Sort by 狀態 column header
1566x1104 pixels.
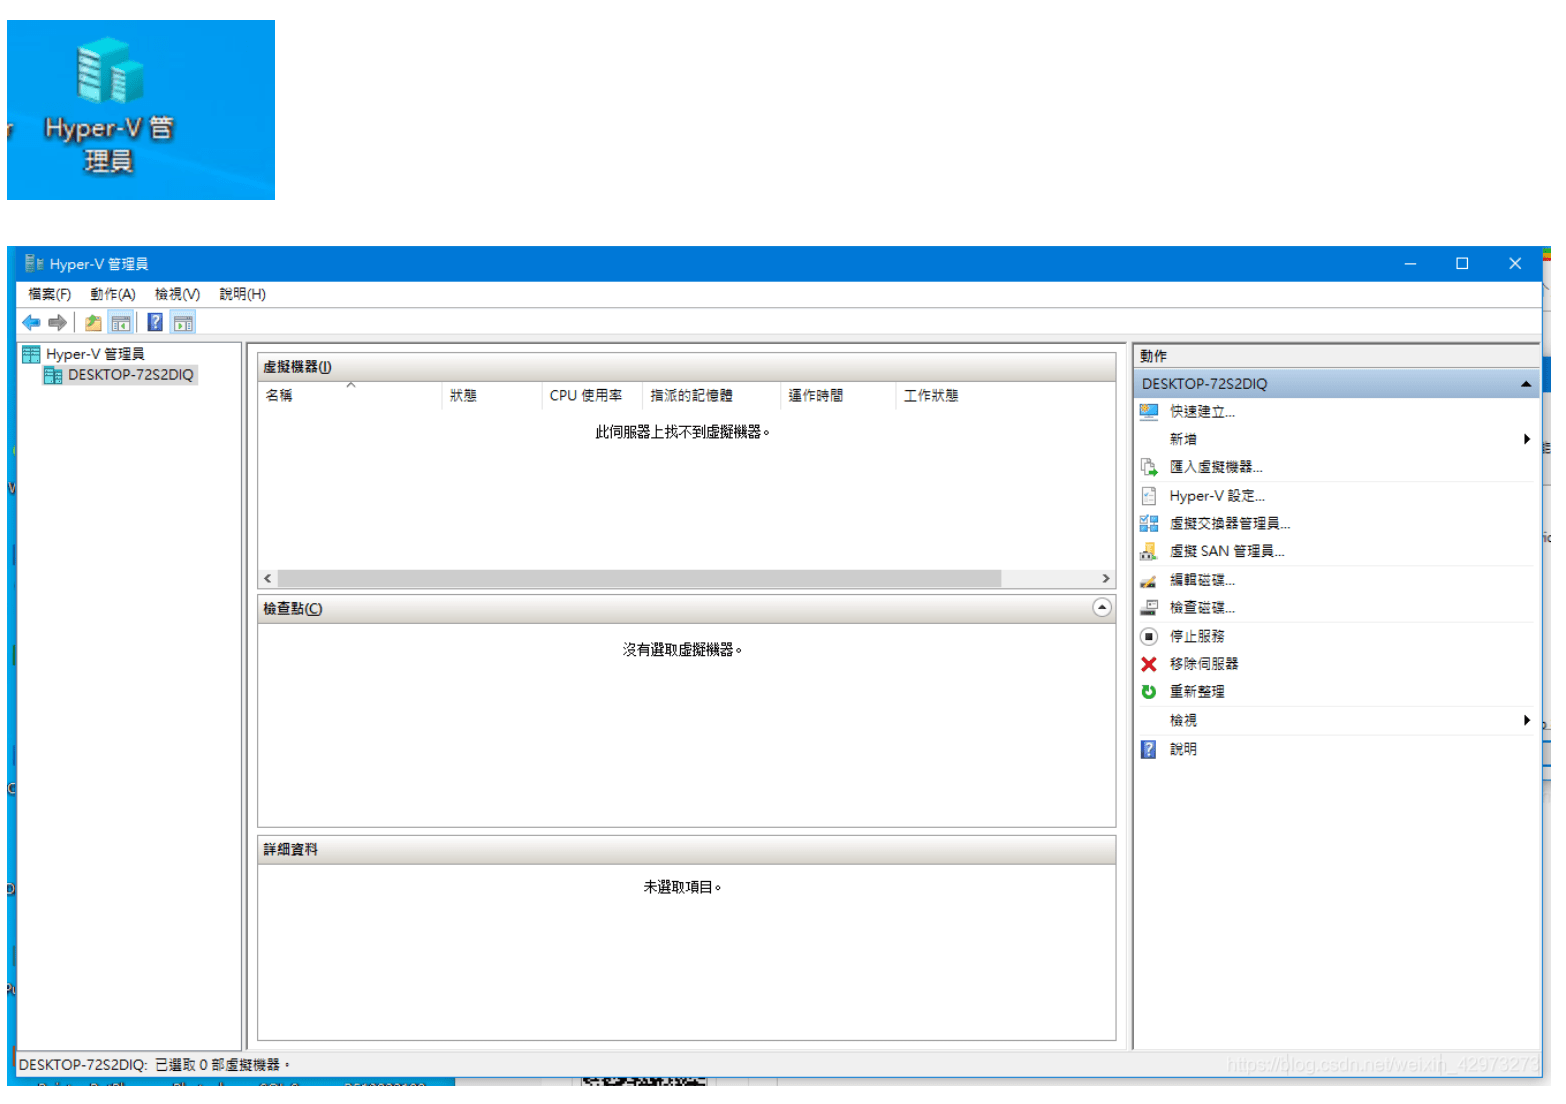tap(491, 396)
